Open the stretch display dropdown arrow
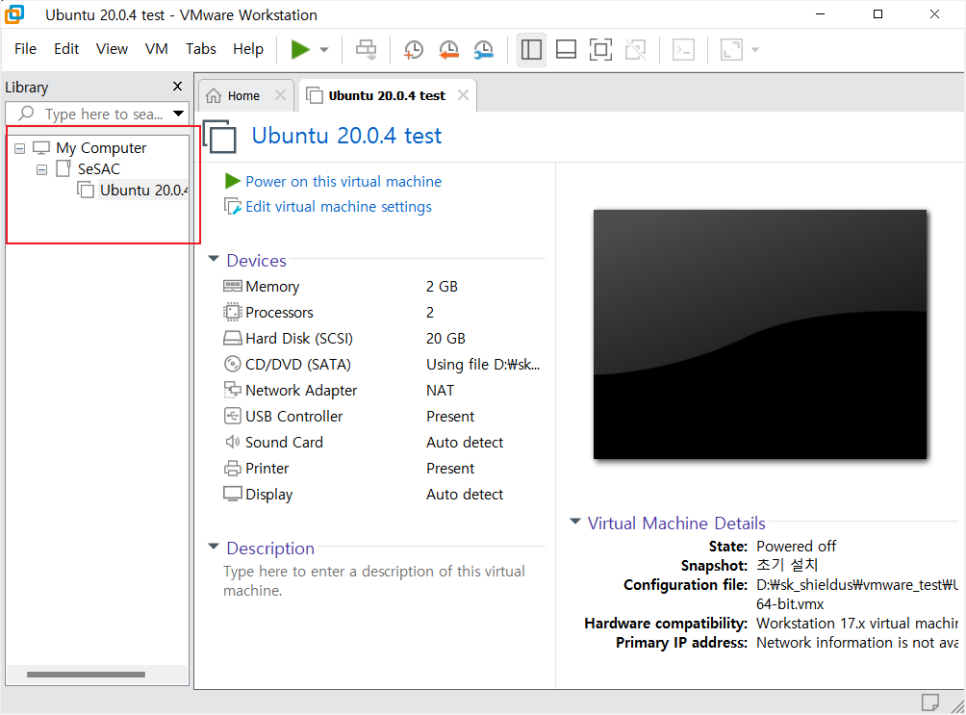This screenshot has width=966, height=715. click(x=755, y=50)
